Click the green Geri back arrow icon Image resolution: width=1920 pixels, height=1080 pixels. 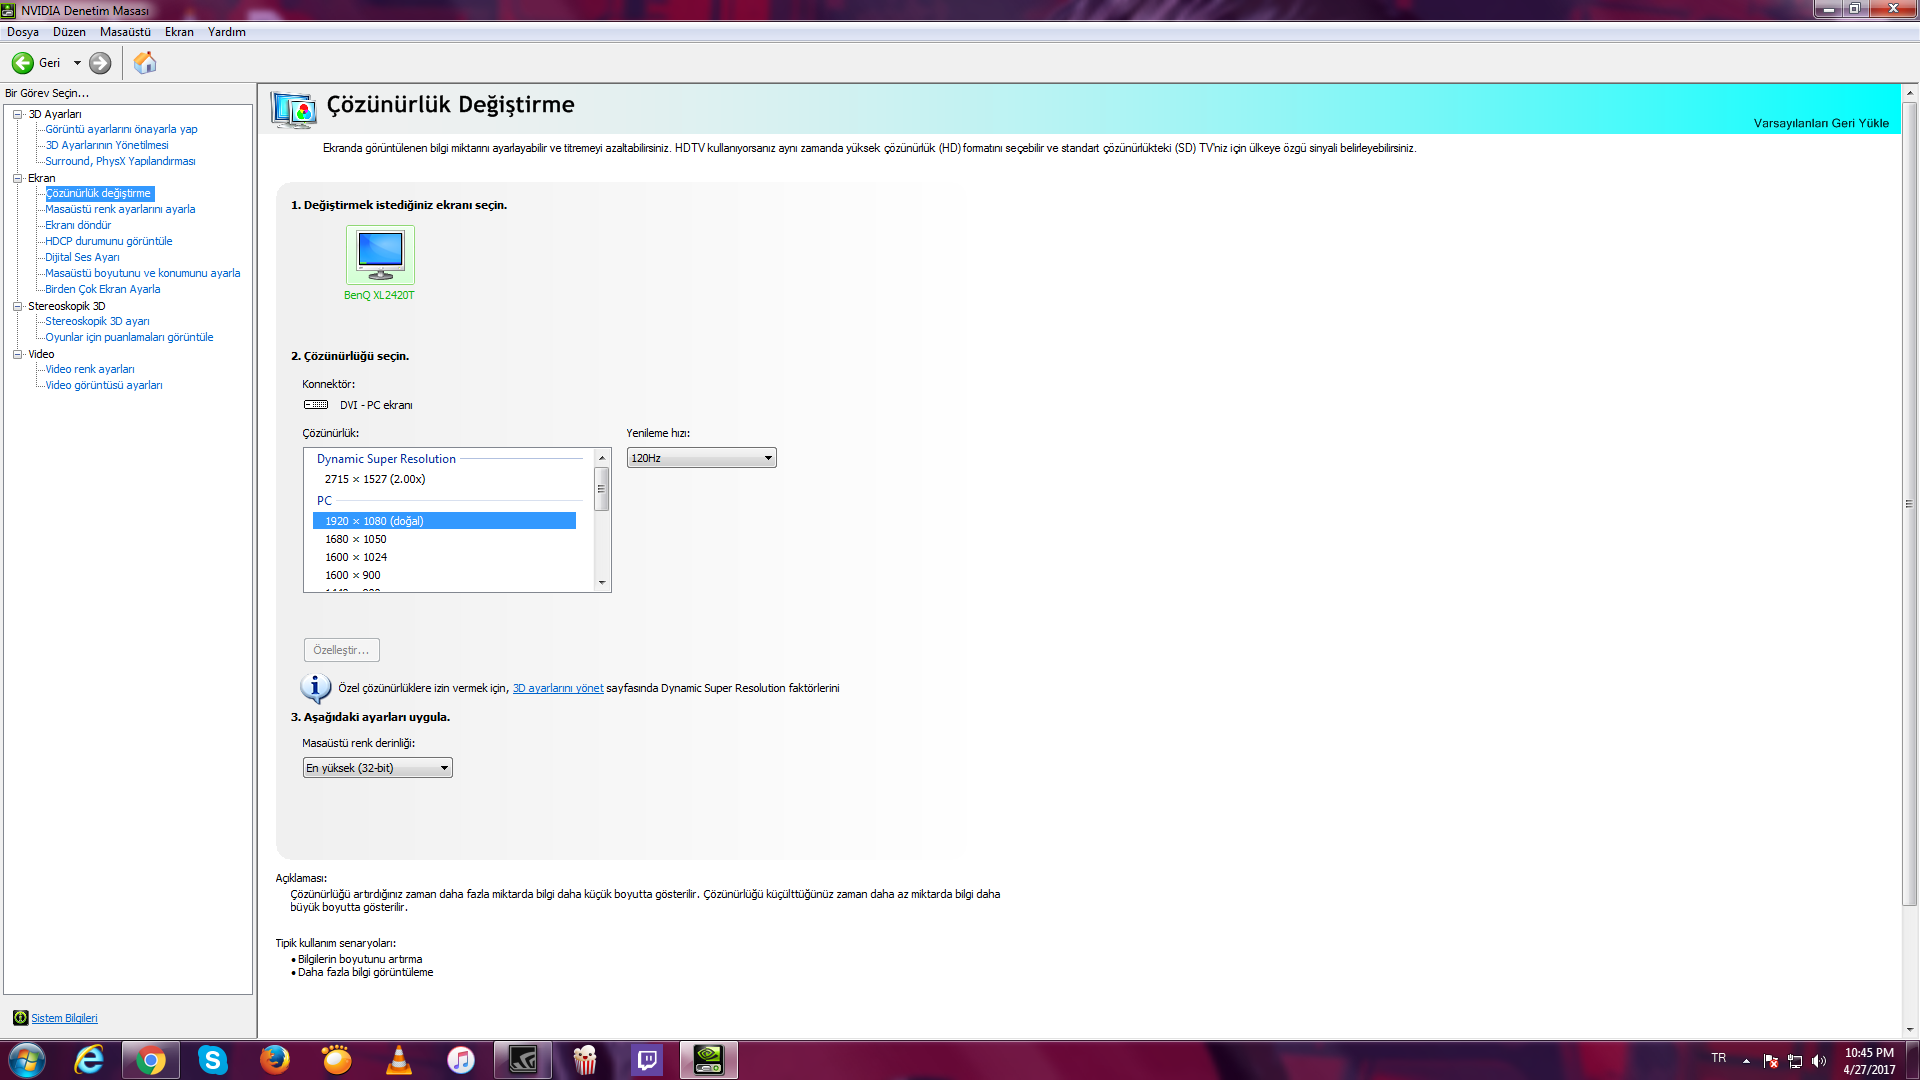[x=22, y=63]
